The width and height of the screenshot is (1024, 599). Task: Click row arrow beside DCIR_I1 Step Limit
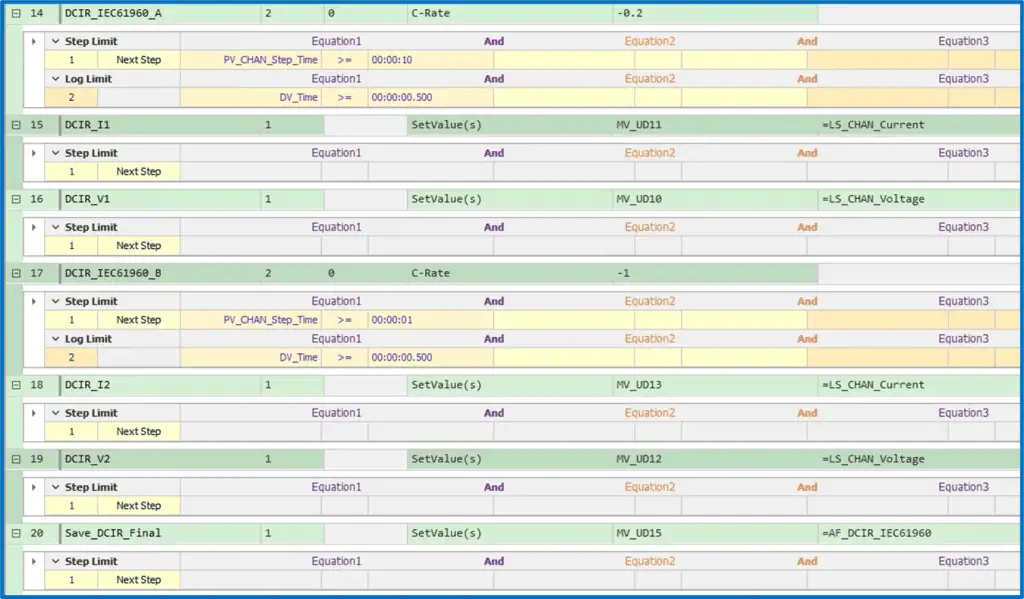click(34, 153)
